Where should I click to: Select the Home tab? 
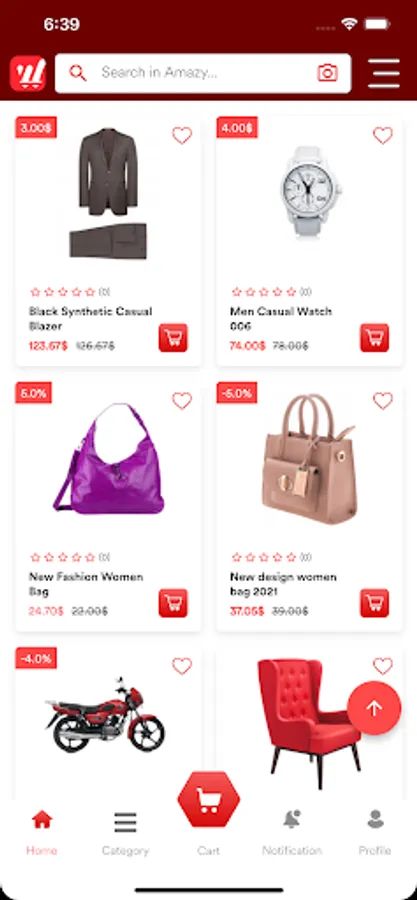click(42, 833)
